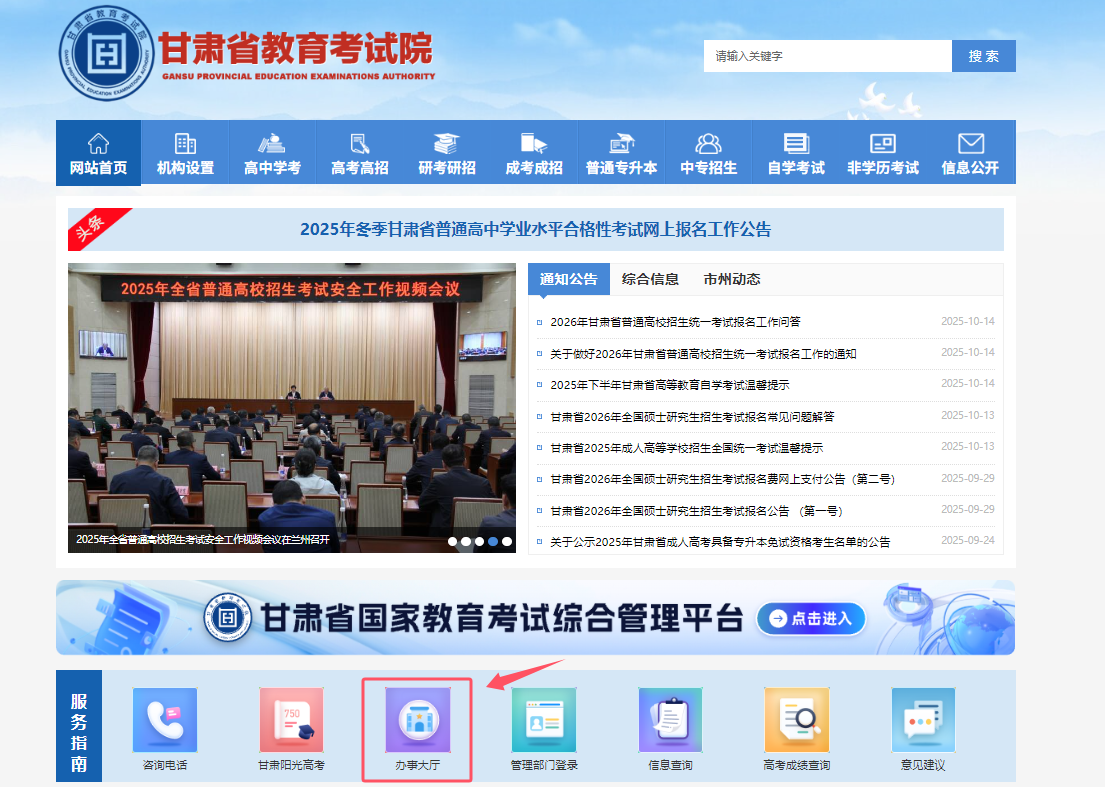Click the 搜索 search button
This screenshot has width=1105, height=787.
[x=983, y=56]
